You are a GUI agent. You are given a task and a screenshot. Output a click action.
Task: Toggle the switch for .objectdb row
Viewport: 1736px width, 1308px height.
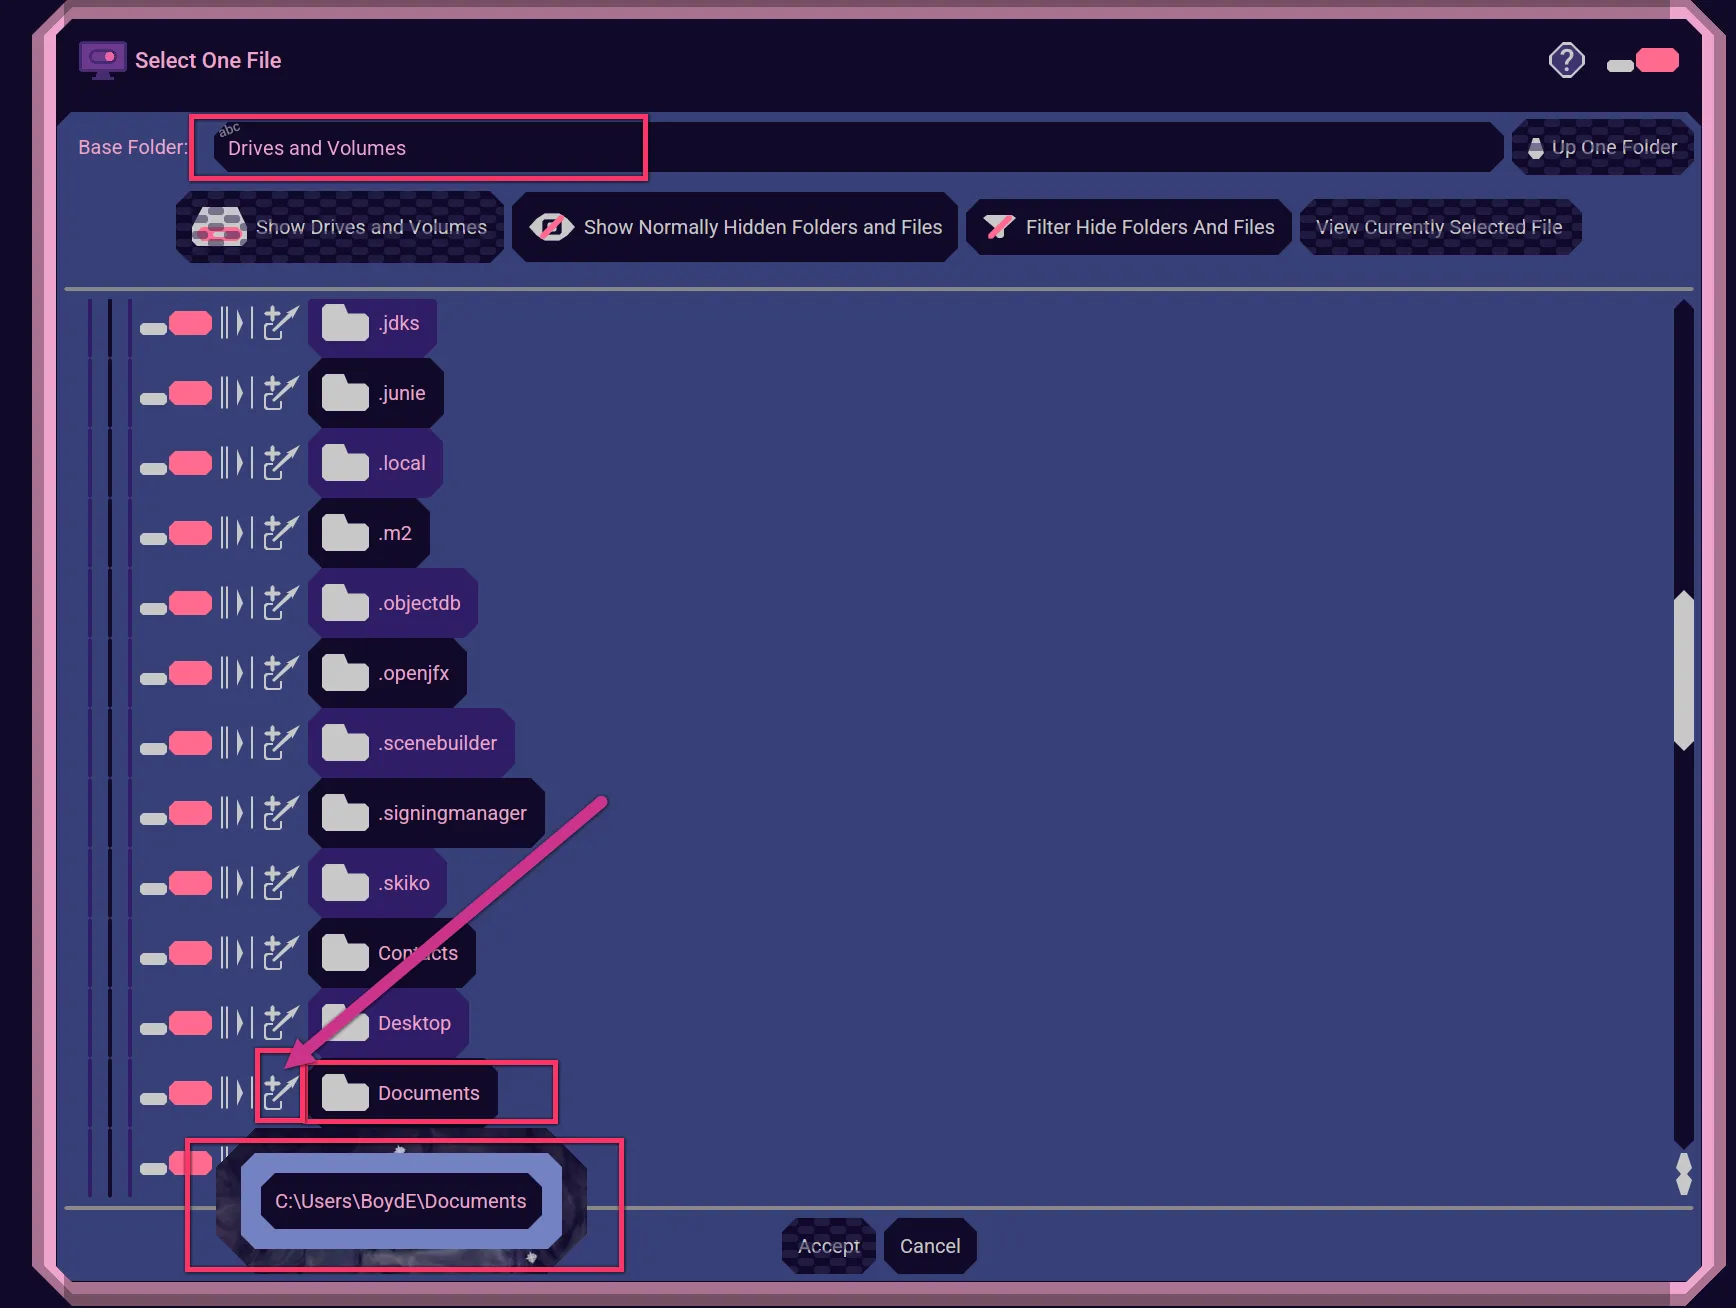click(176, 604)
